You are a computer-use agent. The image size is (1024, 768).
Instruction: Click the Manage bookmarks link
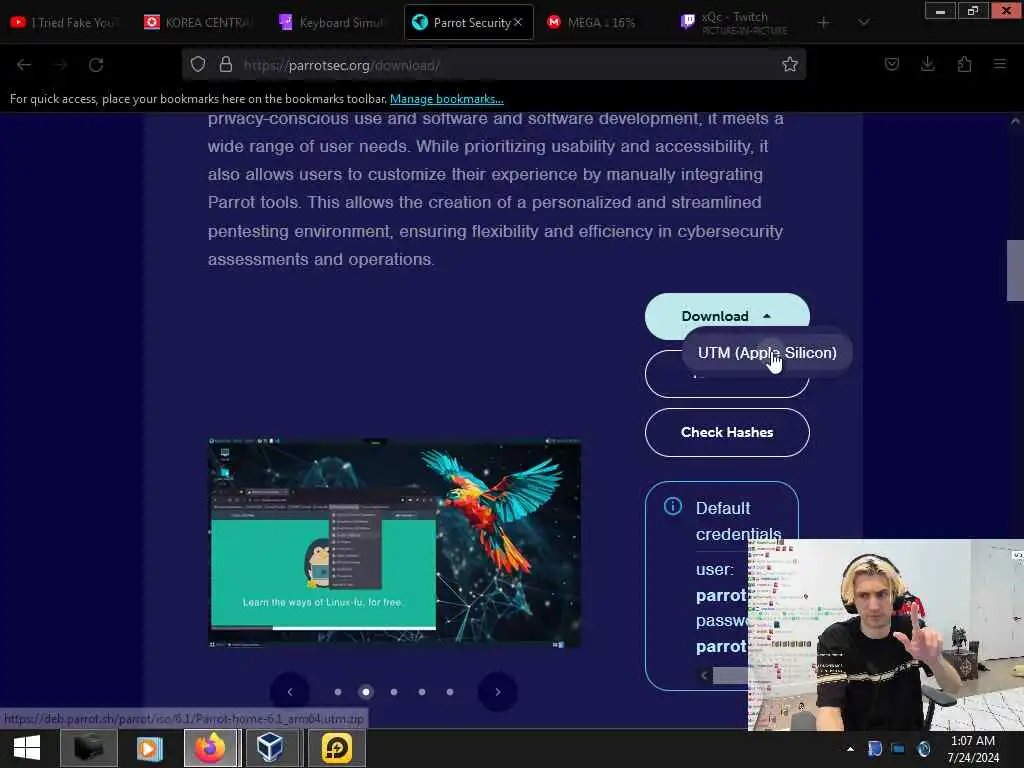[447, 99]
